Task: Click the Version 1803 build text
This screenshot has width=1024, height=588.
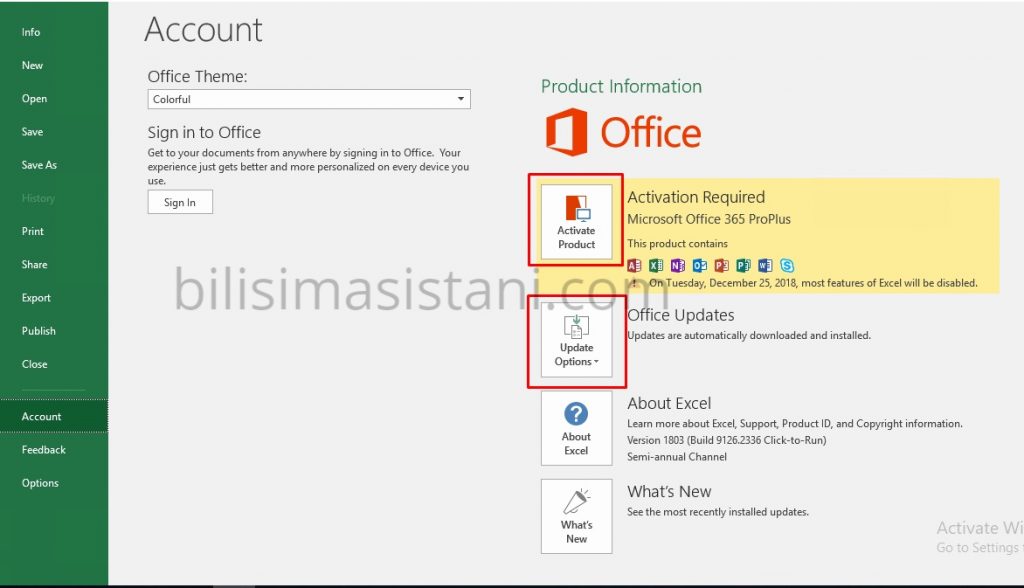Action: click(x=726, y=440)
